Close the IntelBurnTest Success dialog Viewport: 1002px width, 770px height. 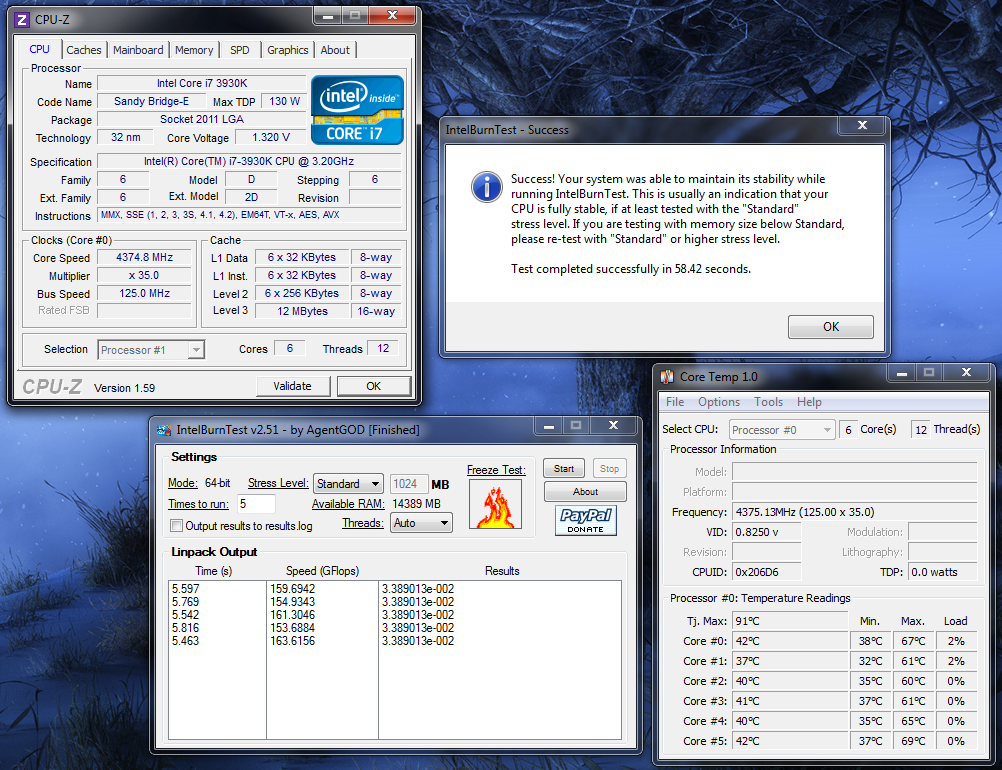pos(862,125)
